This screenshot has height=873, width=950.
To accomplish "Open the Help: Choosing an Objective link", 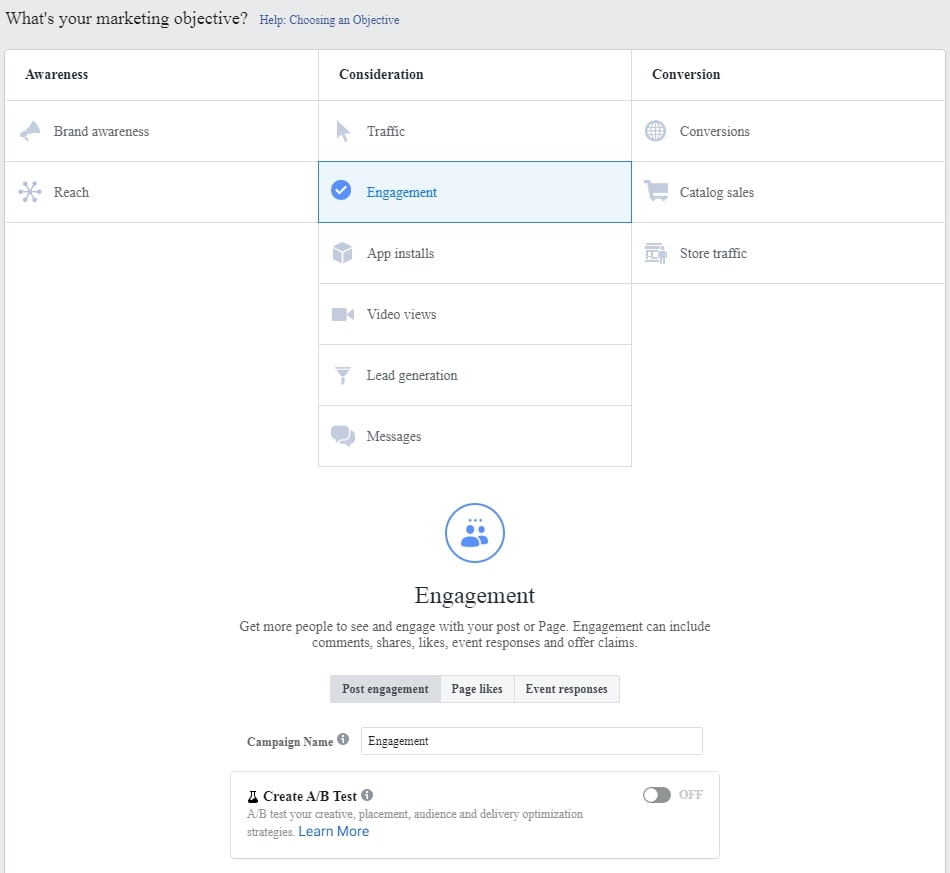I will pos(329,19).
